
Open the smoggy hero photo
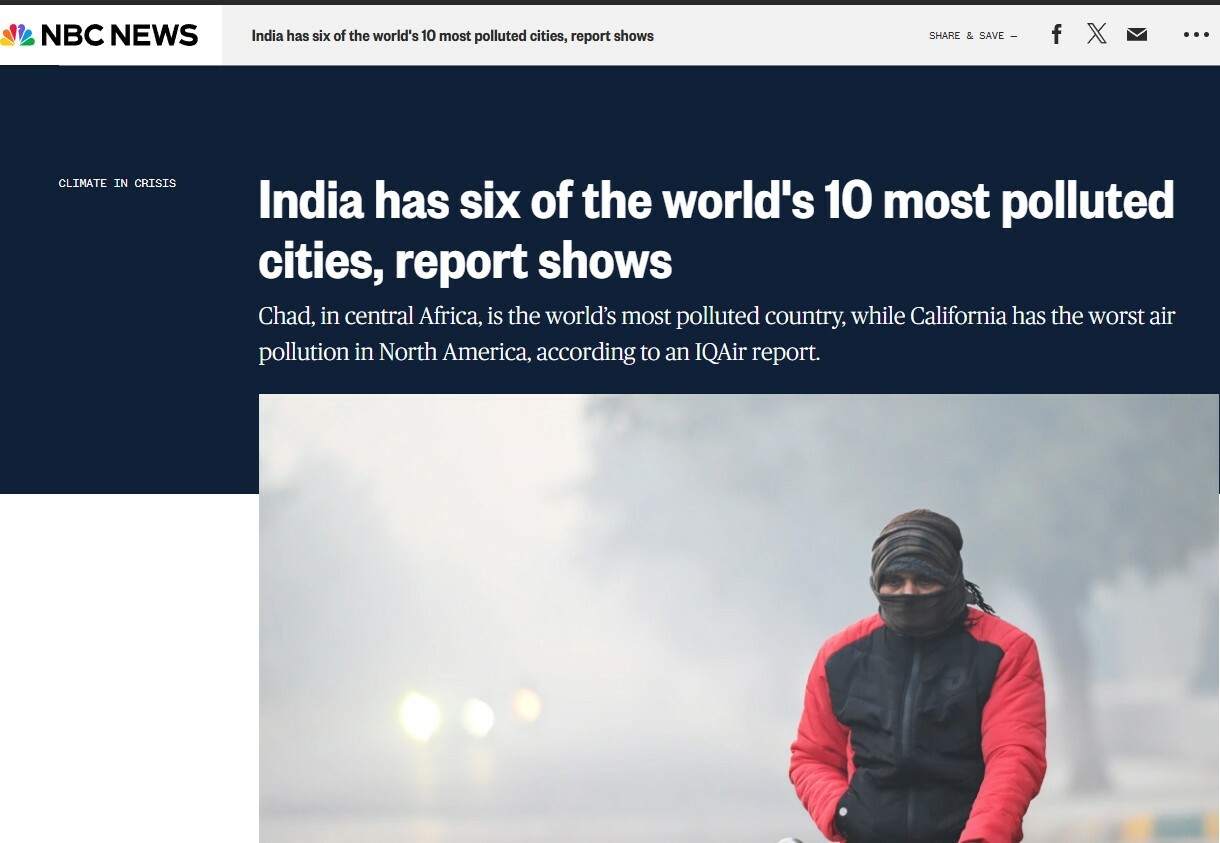point(739,618)
